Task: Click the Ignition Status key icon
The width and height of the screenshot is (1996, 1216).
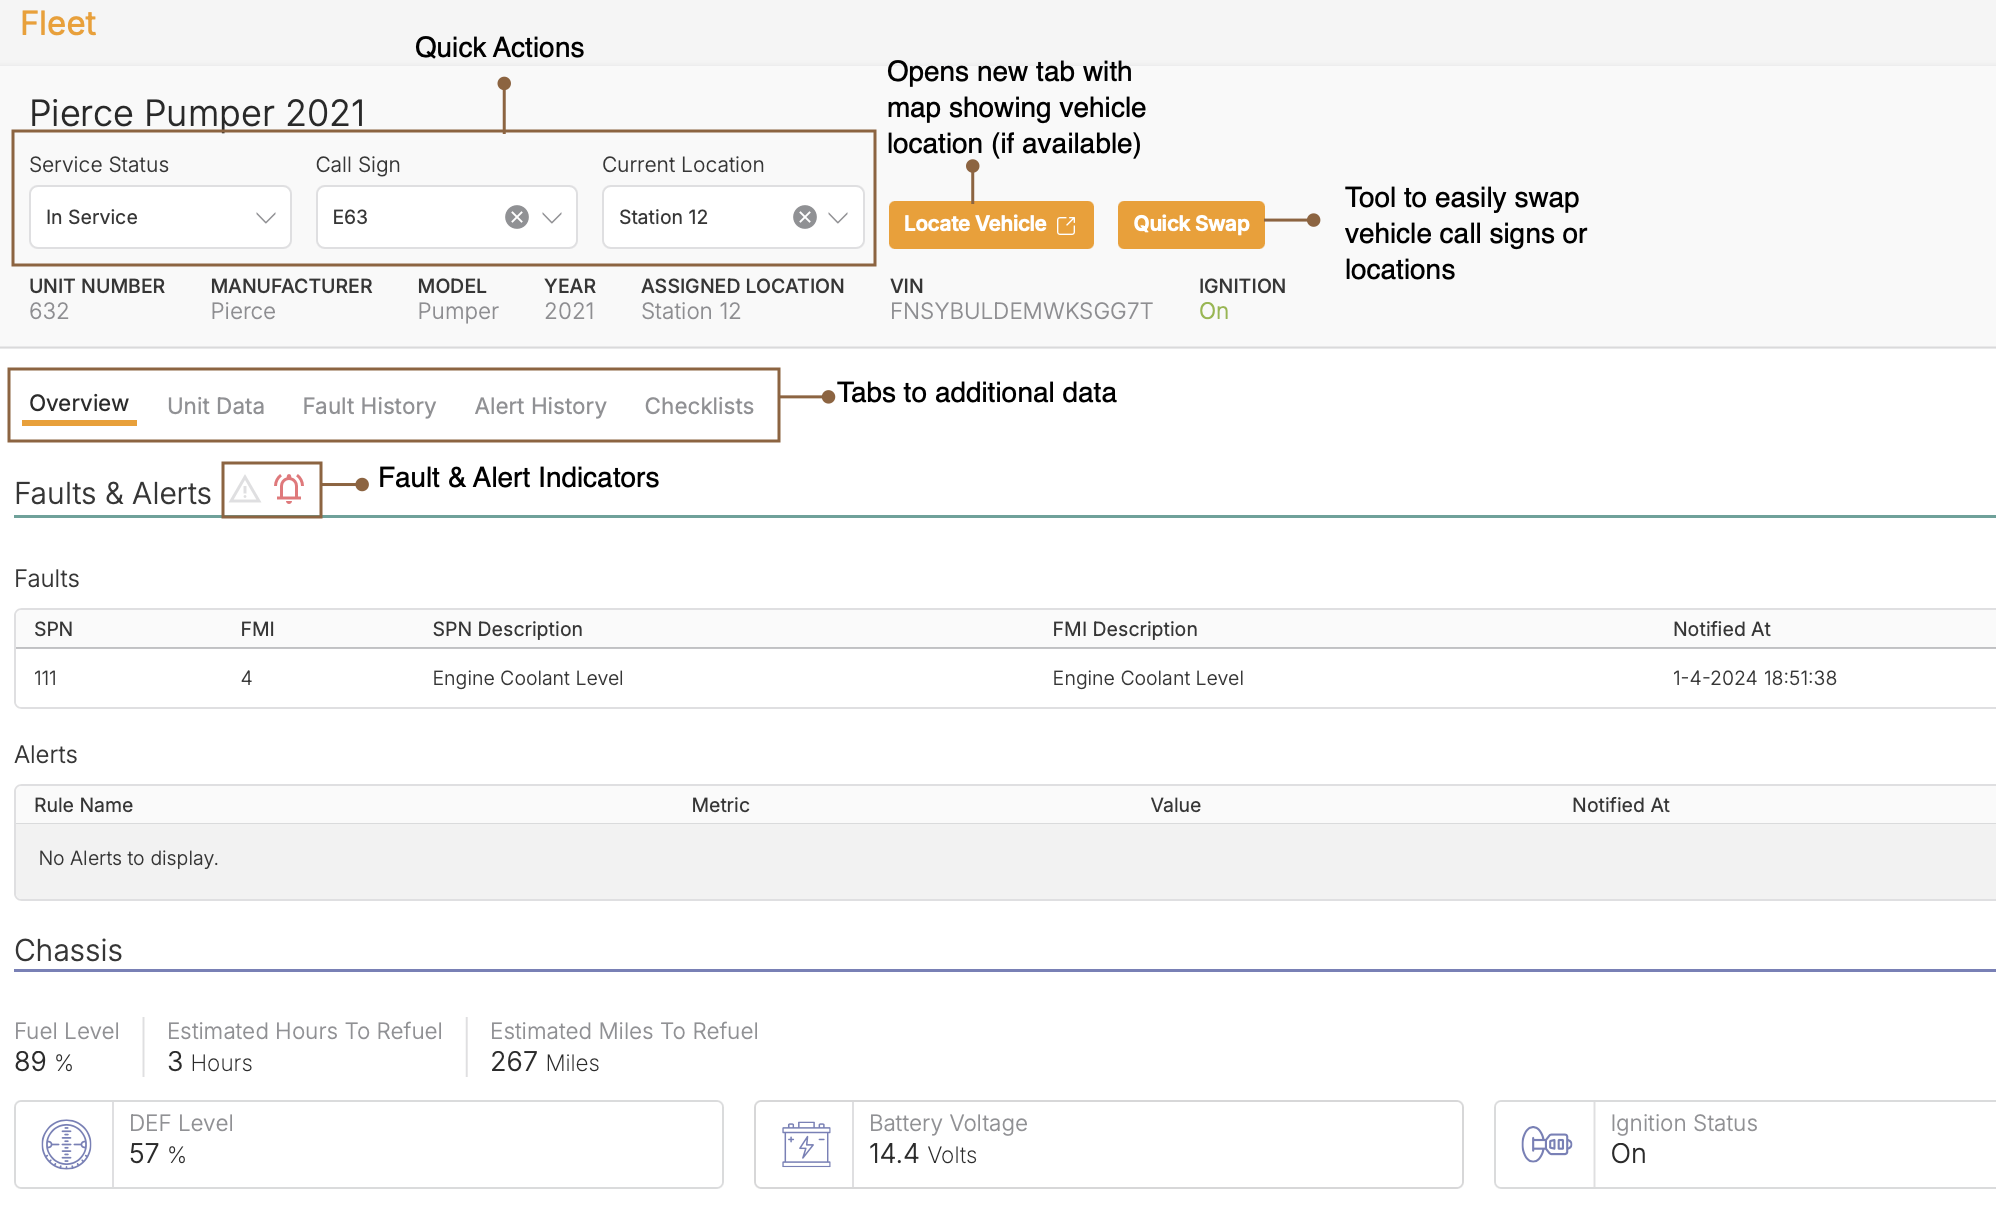Action: [1546, 1144]
